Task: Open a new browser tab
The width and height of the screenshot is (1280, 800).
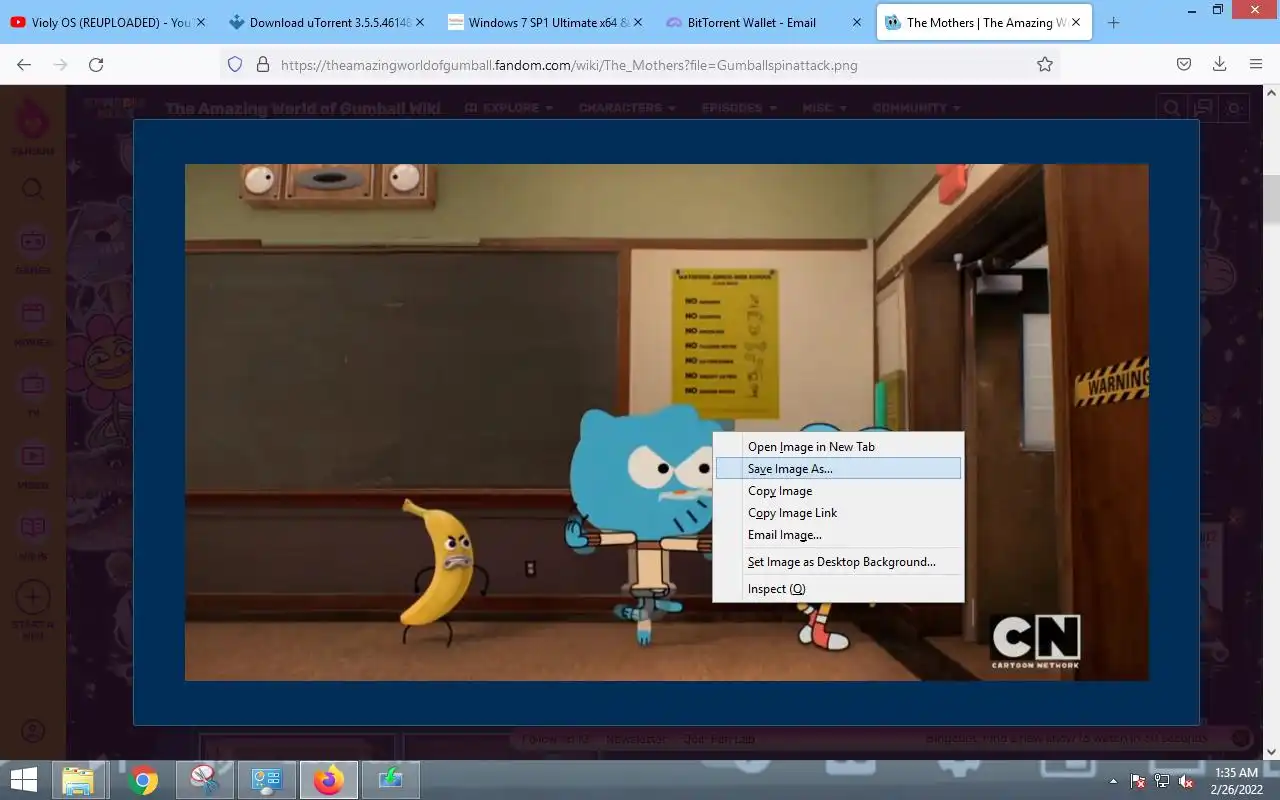Action: tap(1113, 22)
